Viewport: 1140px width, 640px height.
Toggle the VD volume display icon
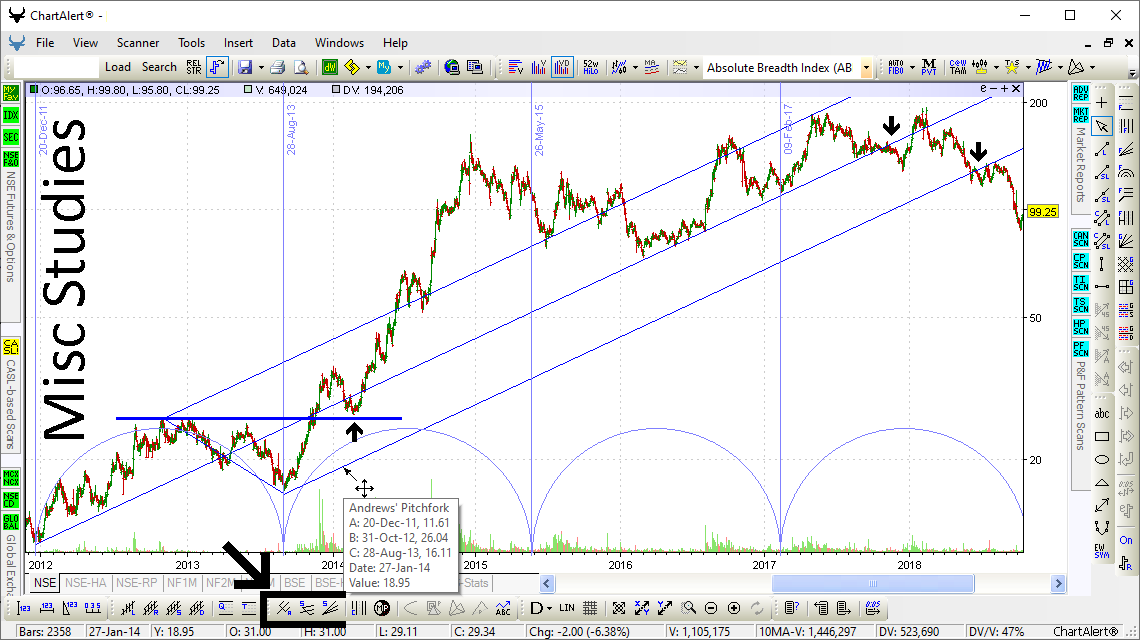click(x=562, y=67)
